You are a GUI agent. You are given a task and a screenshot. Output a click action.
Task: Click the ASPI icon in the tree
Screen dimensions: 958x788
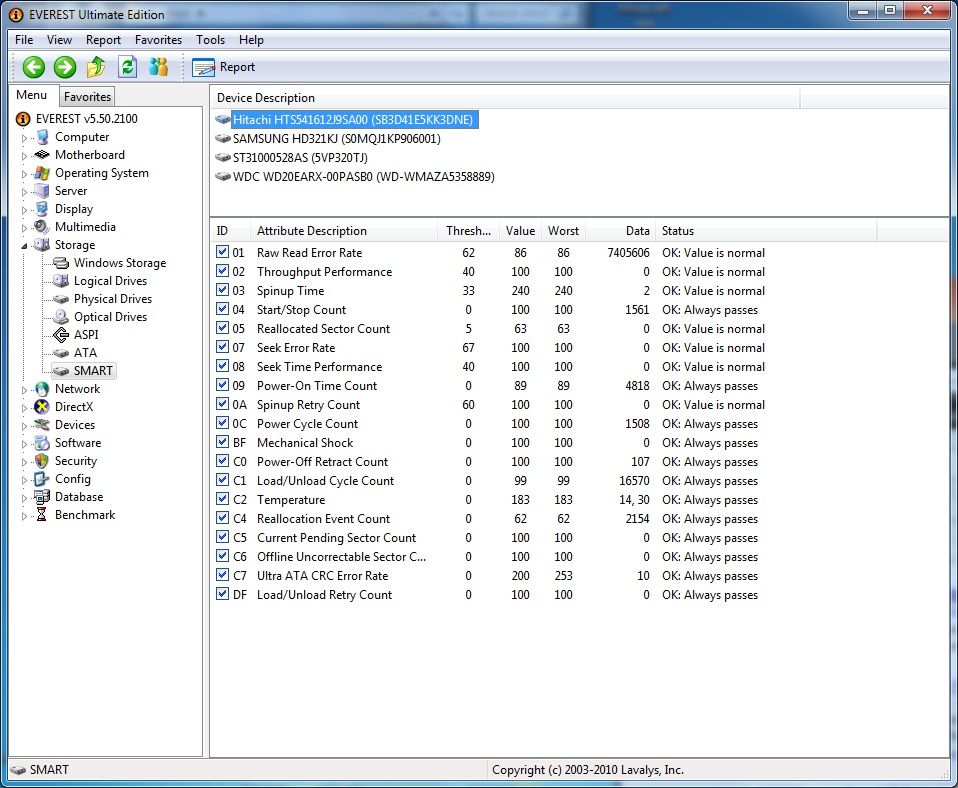click(60, 334)
